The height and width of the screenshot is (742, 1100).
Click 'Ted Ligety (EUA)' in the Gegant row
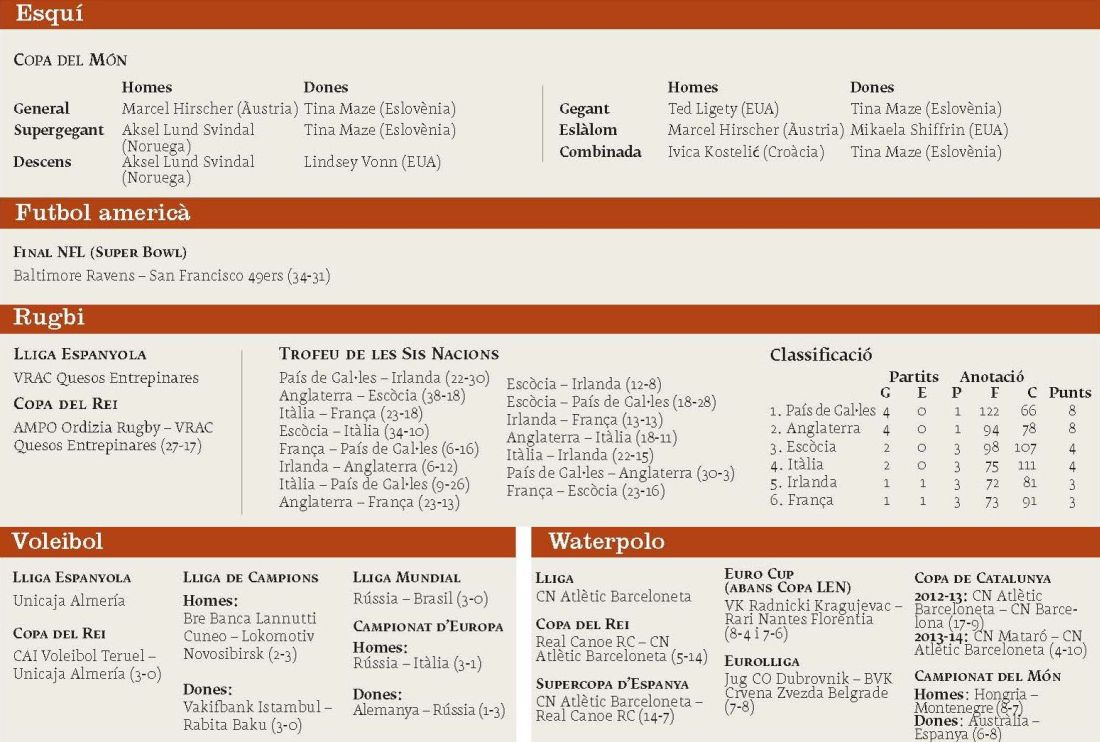click(723, 109)
